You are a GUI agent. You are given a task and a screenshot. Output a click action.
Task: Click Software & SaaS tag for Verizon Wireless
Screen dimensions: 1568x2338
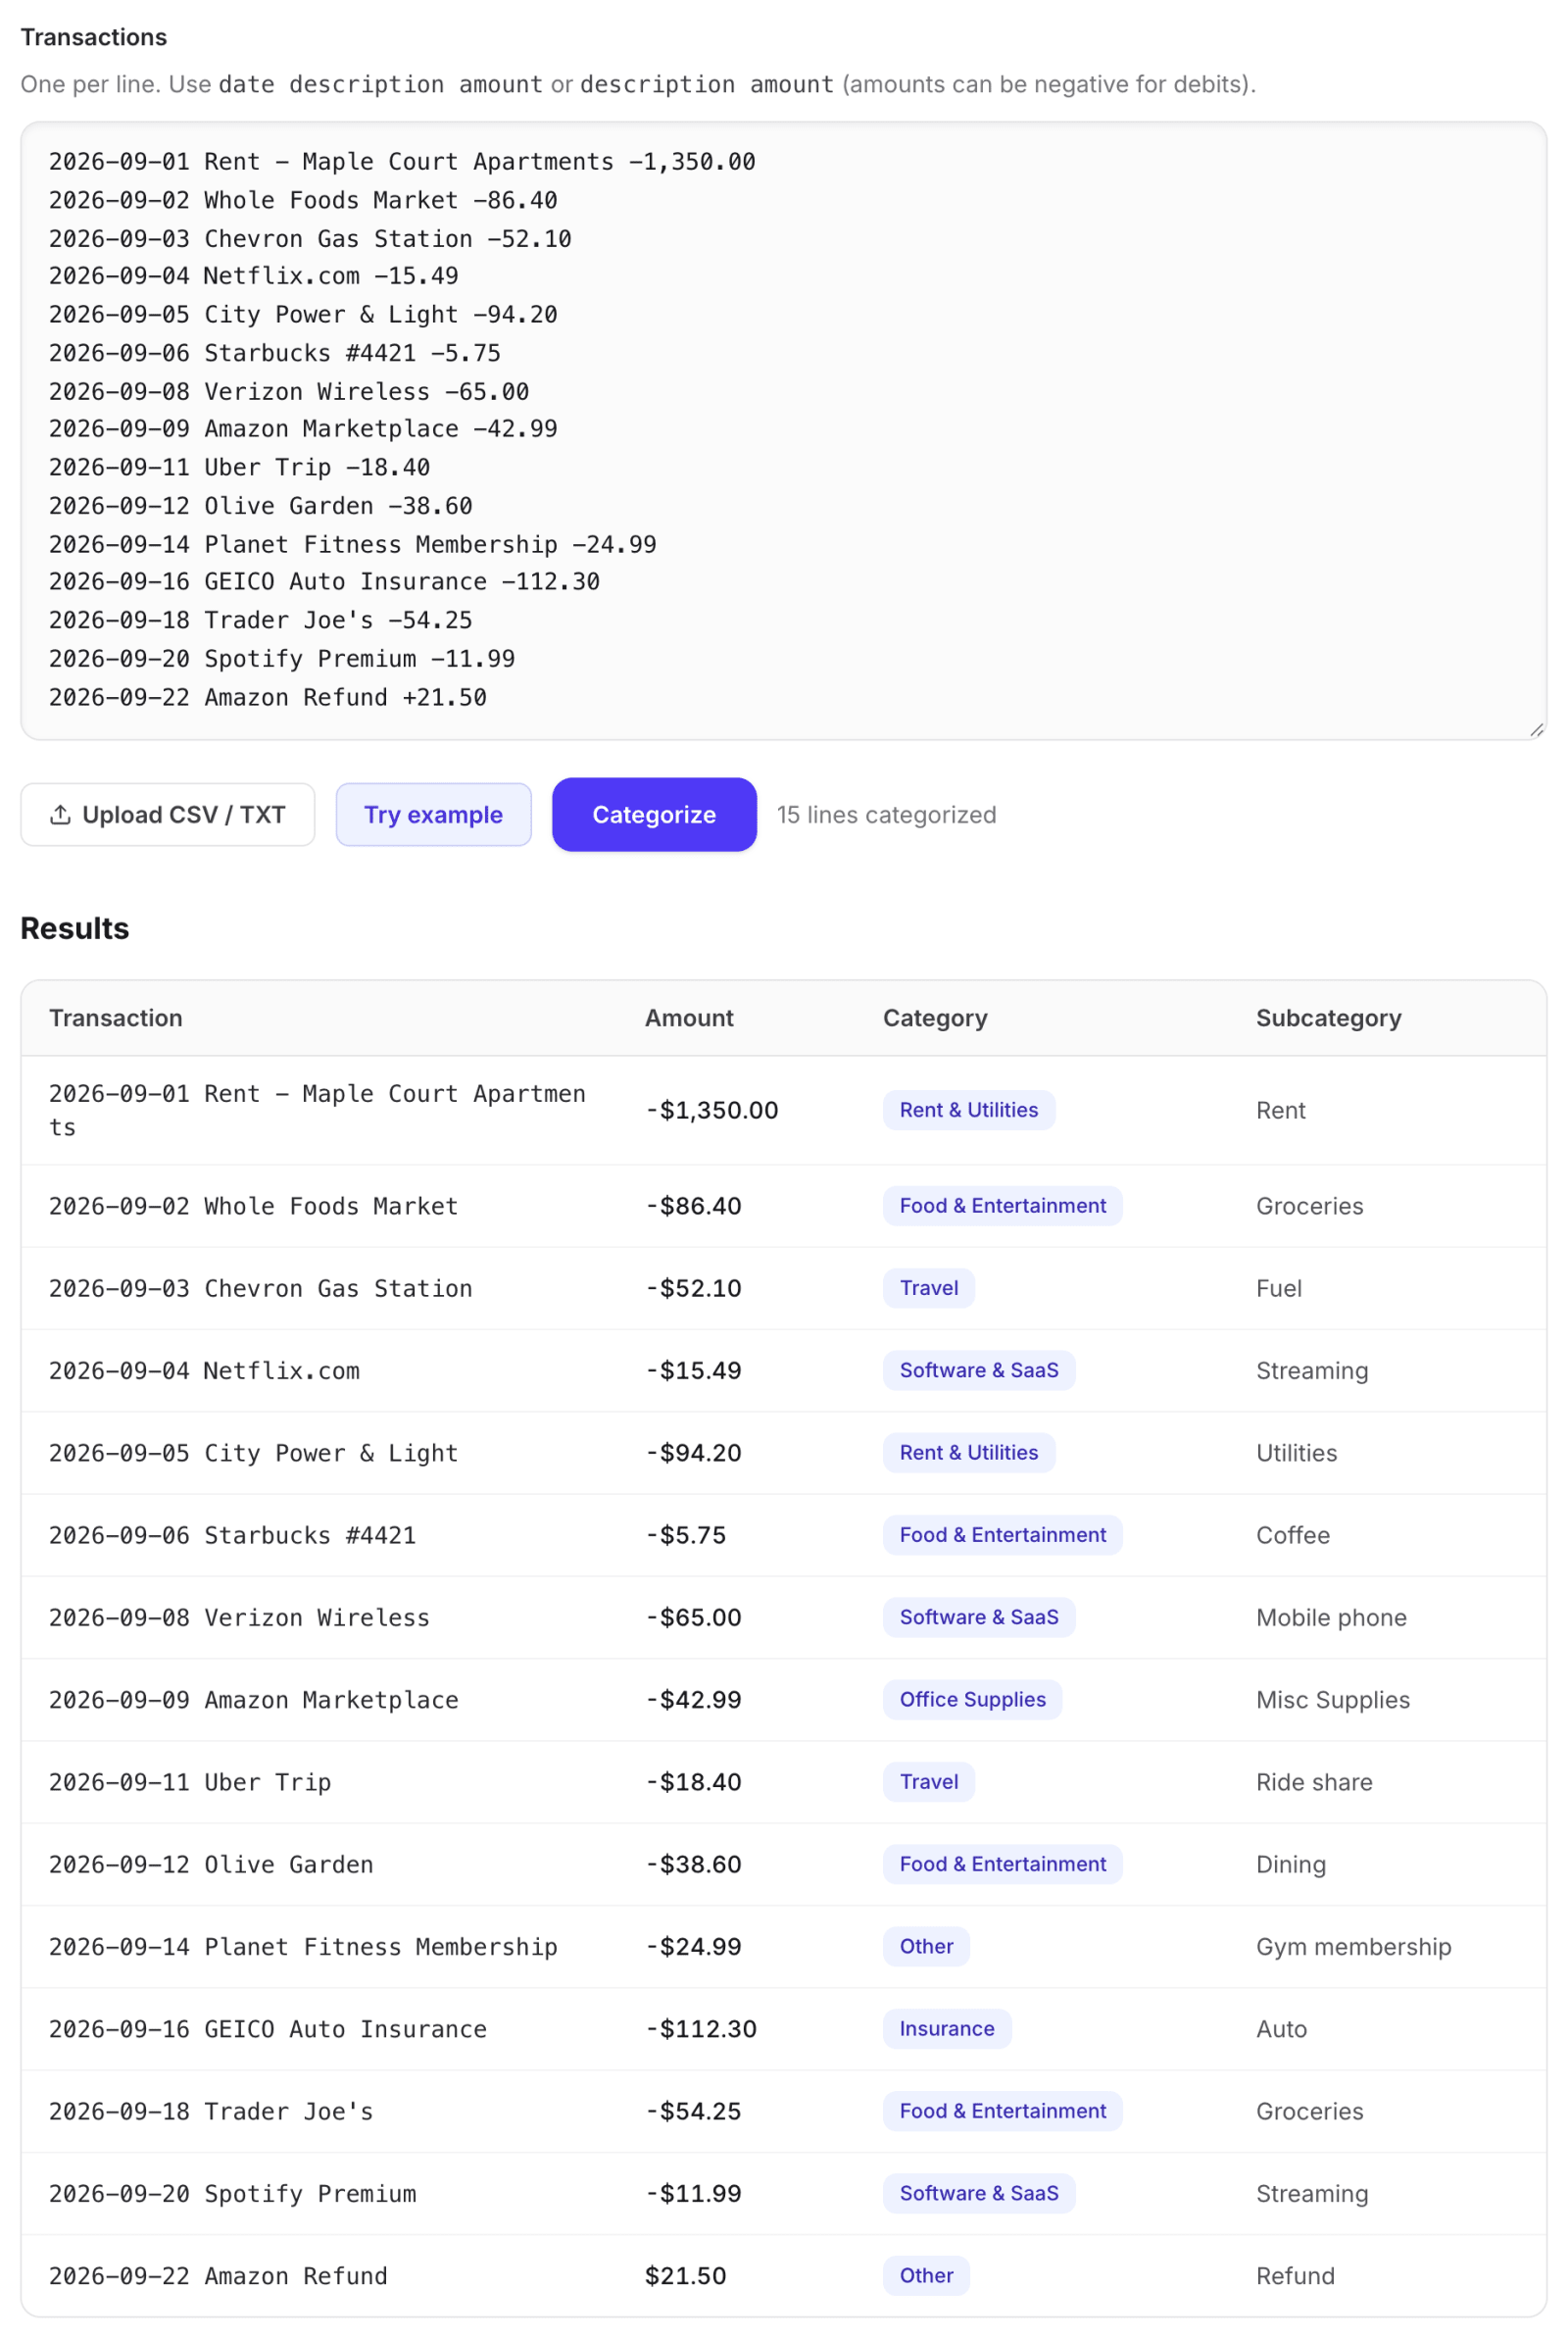coord(978,1617)
